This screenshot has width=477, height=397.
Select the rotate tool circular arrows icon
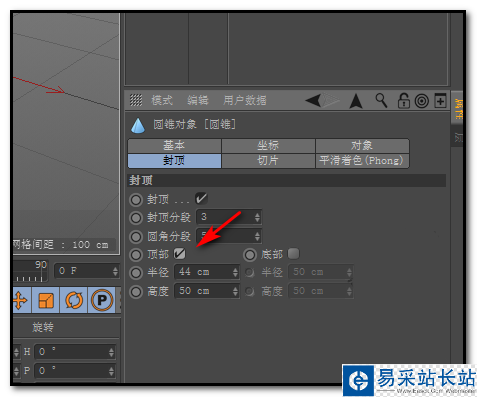74,300
